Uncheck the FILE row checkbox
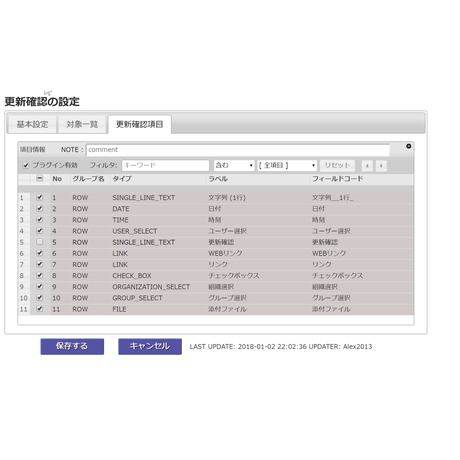 click(40, 309)
